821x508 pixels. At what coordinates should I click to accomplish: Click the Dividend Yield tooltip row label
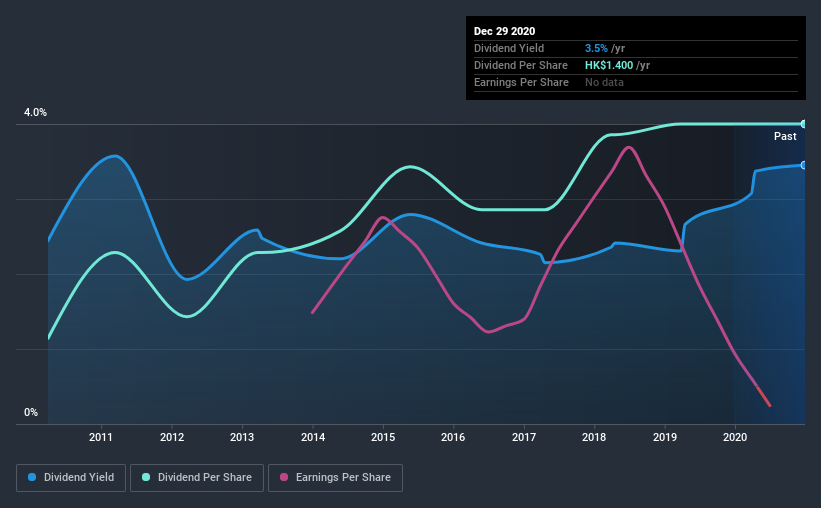click(x=509, y=48)
